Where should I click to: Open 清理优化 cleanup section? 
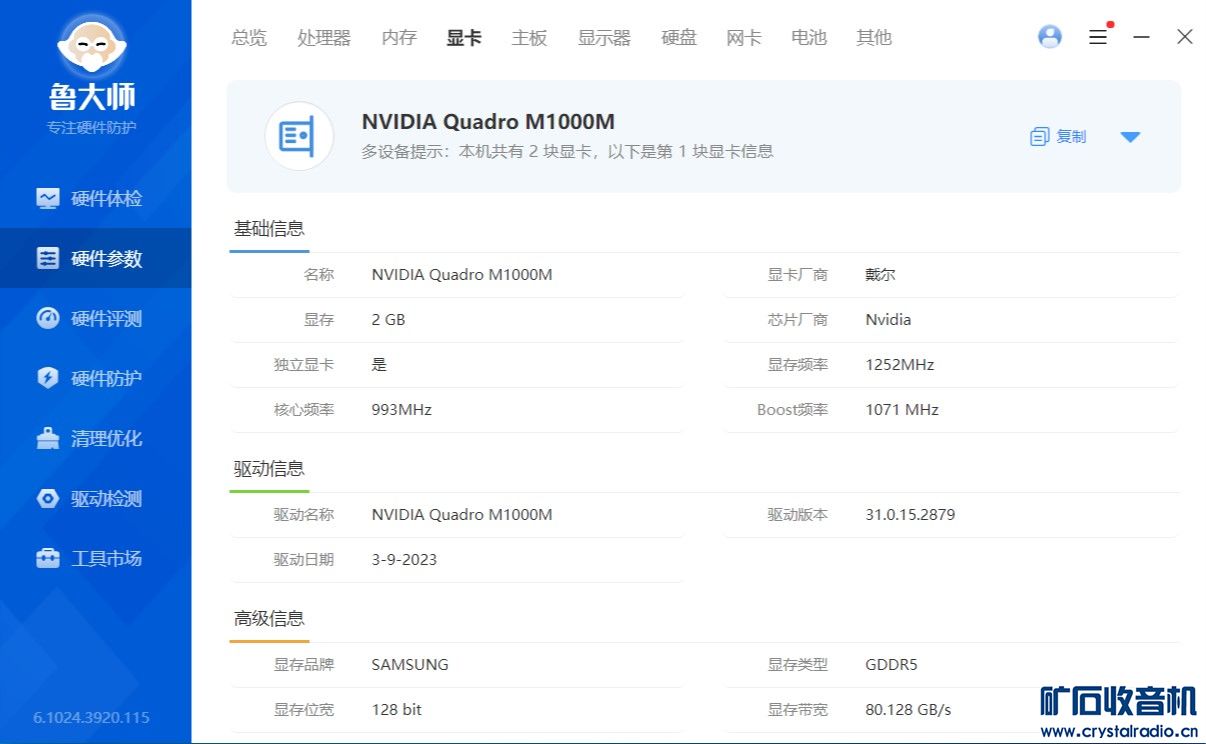[x=95, y=438]
